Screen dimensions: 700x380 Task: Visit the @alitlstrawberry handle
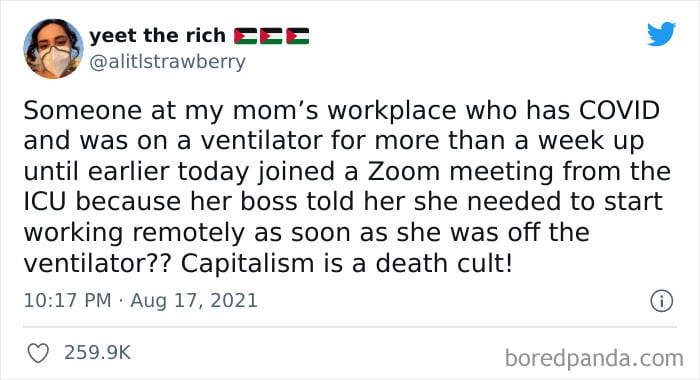[x=167, y=62]
